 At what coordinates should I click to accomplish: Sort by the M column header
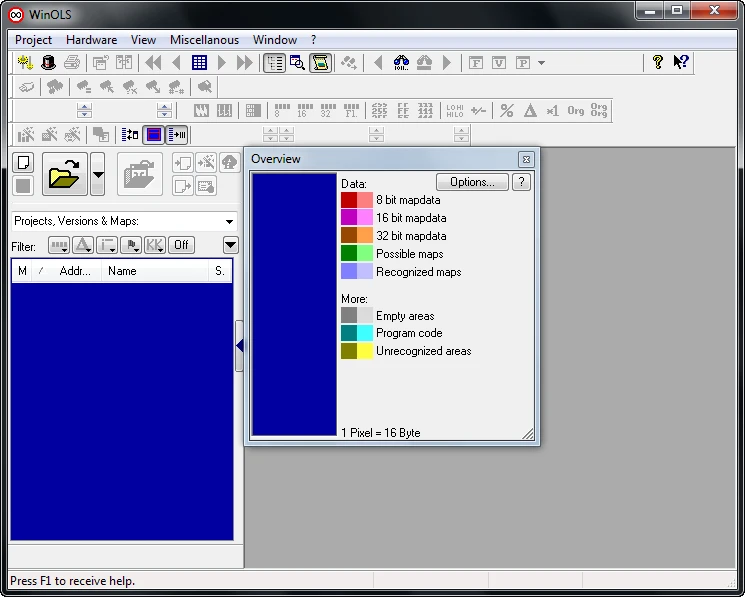22,271
